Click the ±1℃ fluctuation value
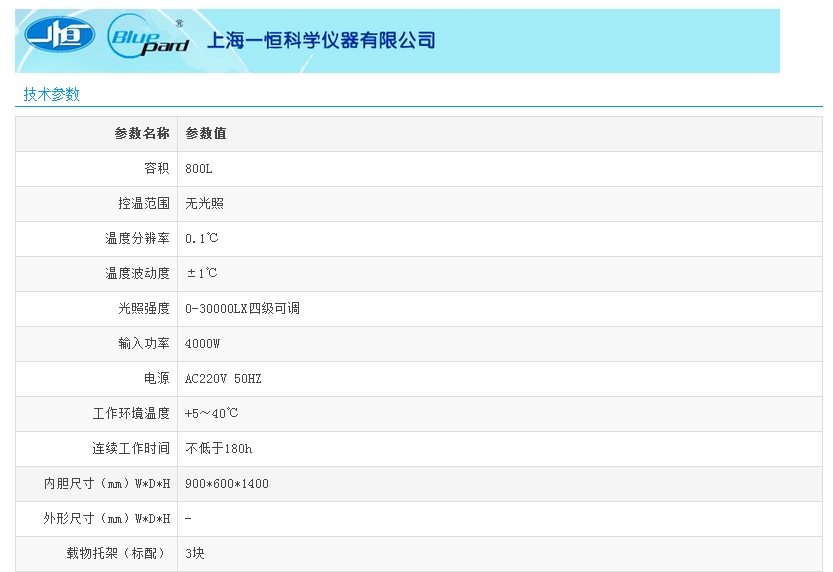 [x=202, y=274]
